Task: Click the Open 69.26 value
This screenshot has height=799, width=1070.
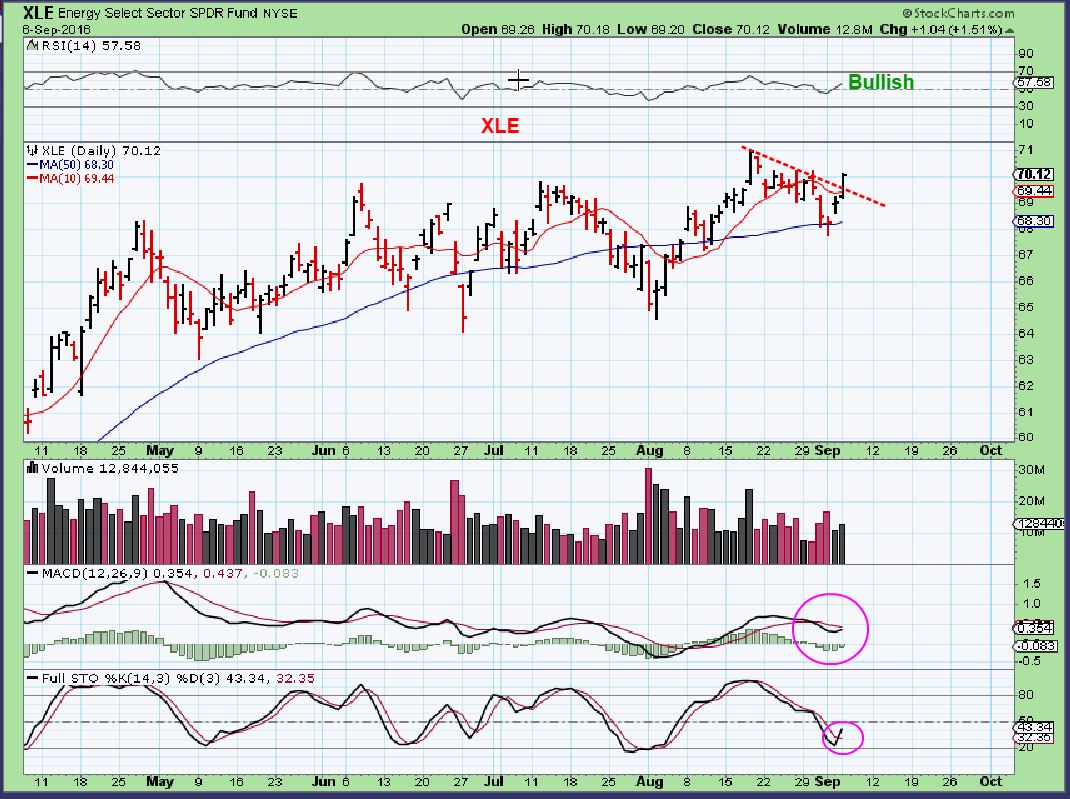Action: (x=498, y=29)
